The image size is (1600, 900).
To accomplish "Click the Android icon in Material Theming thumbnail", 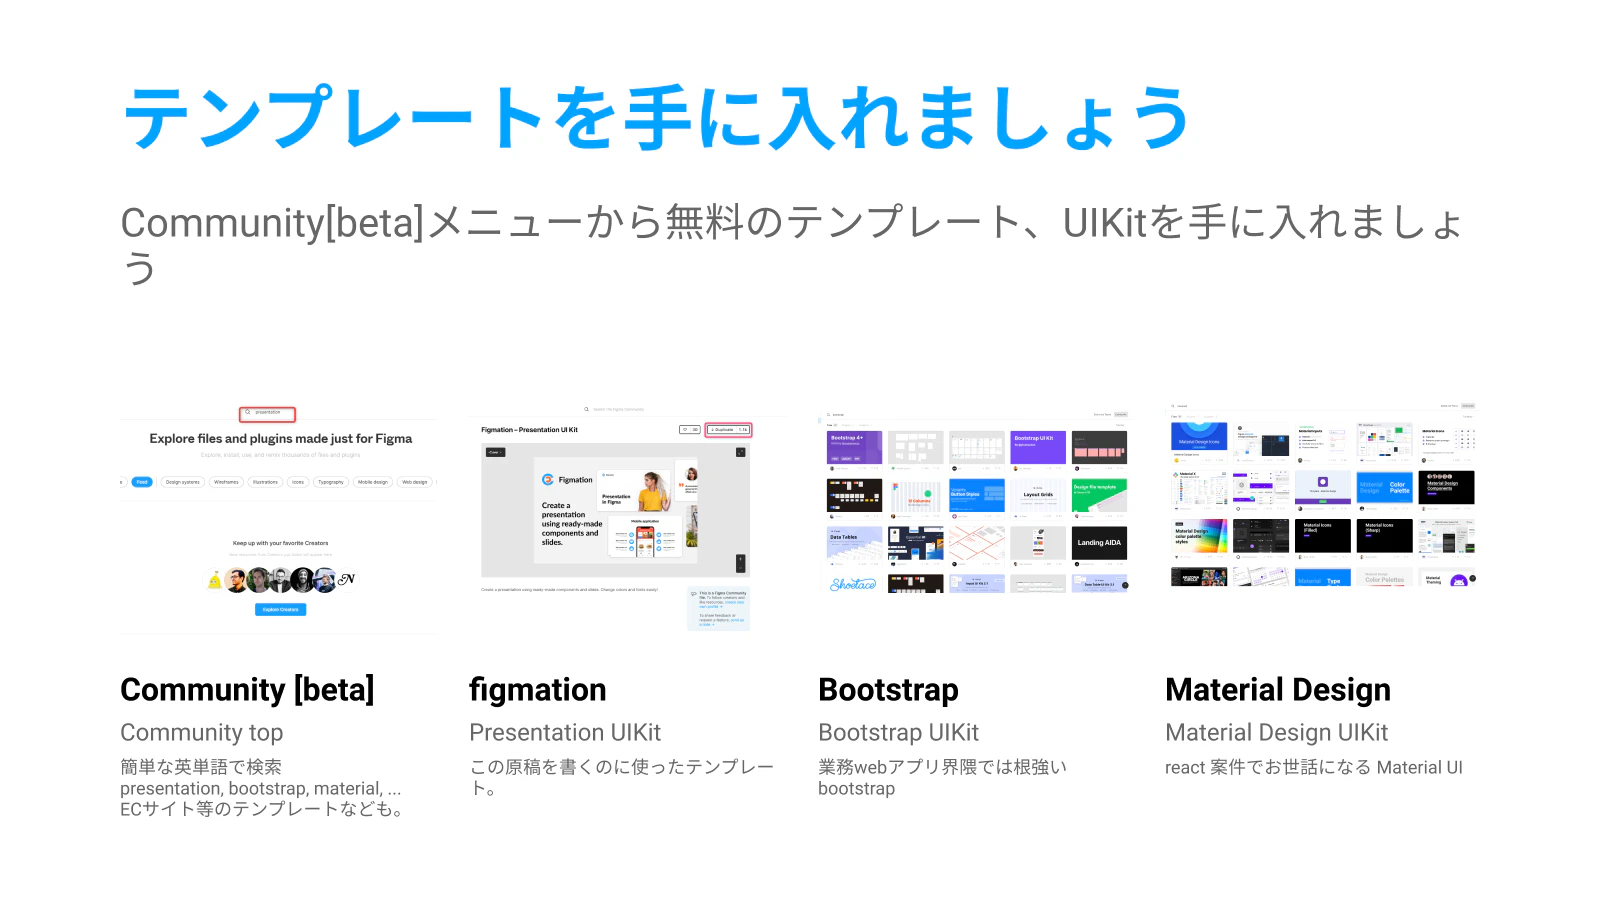I will click(x=1458, y=581).
